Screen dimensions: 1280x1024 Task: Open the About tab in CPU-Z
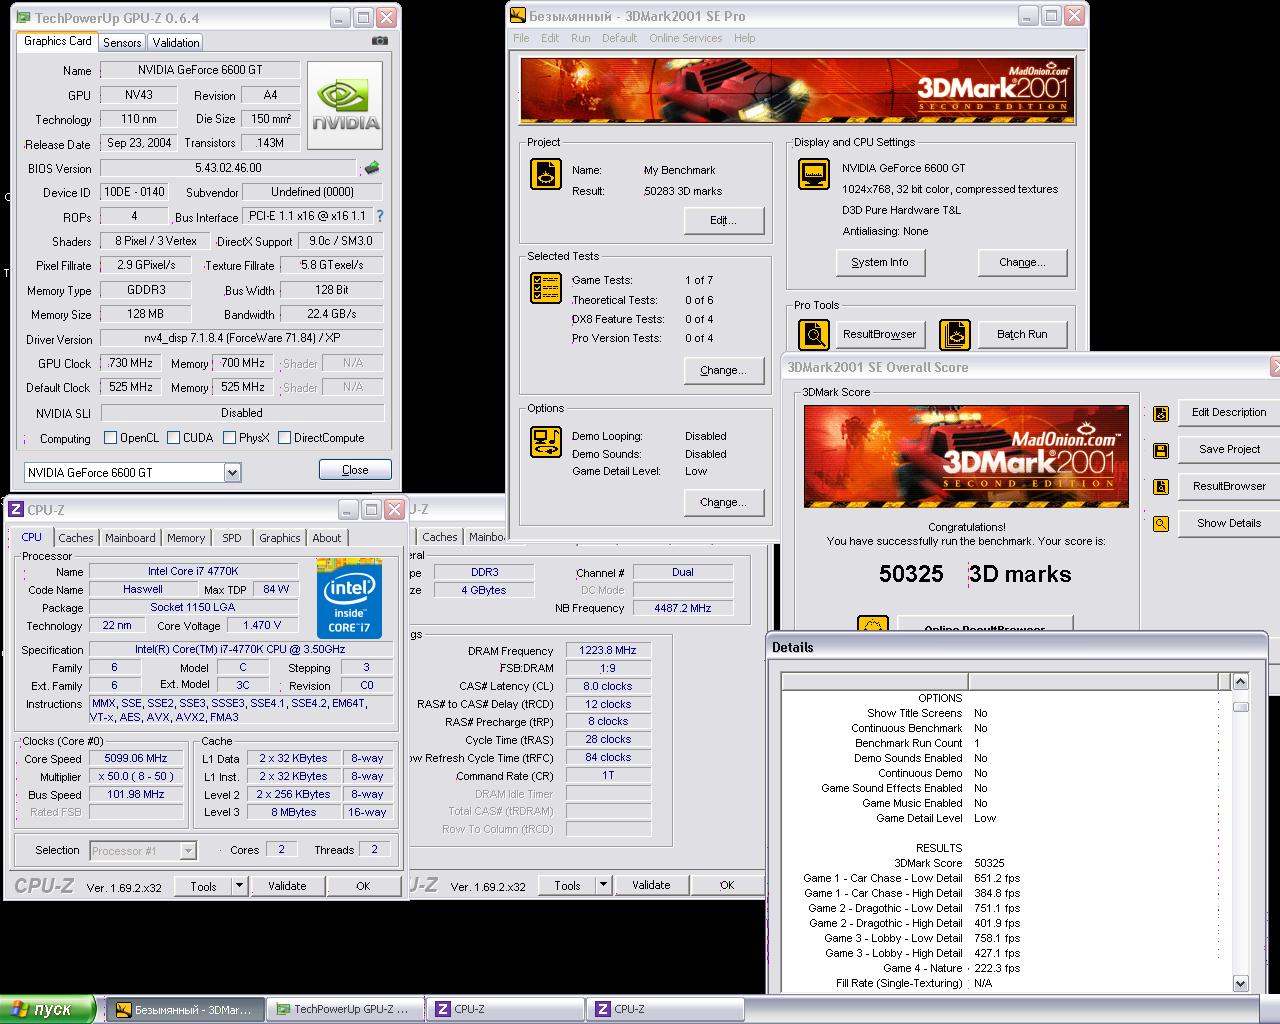[x=327, y=538]
